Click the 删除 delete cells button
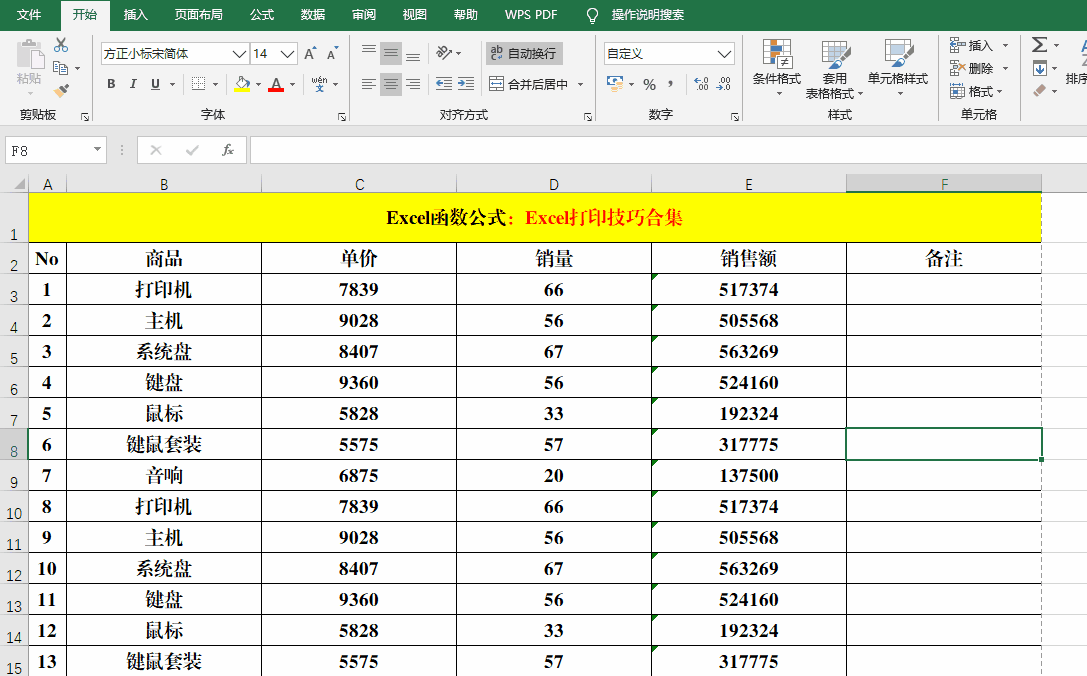The image size is (1087, 676). point(971,68)
